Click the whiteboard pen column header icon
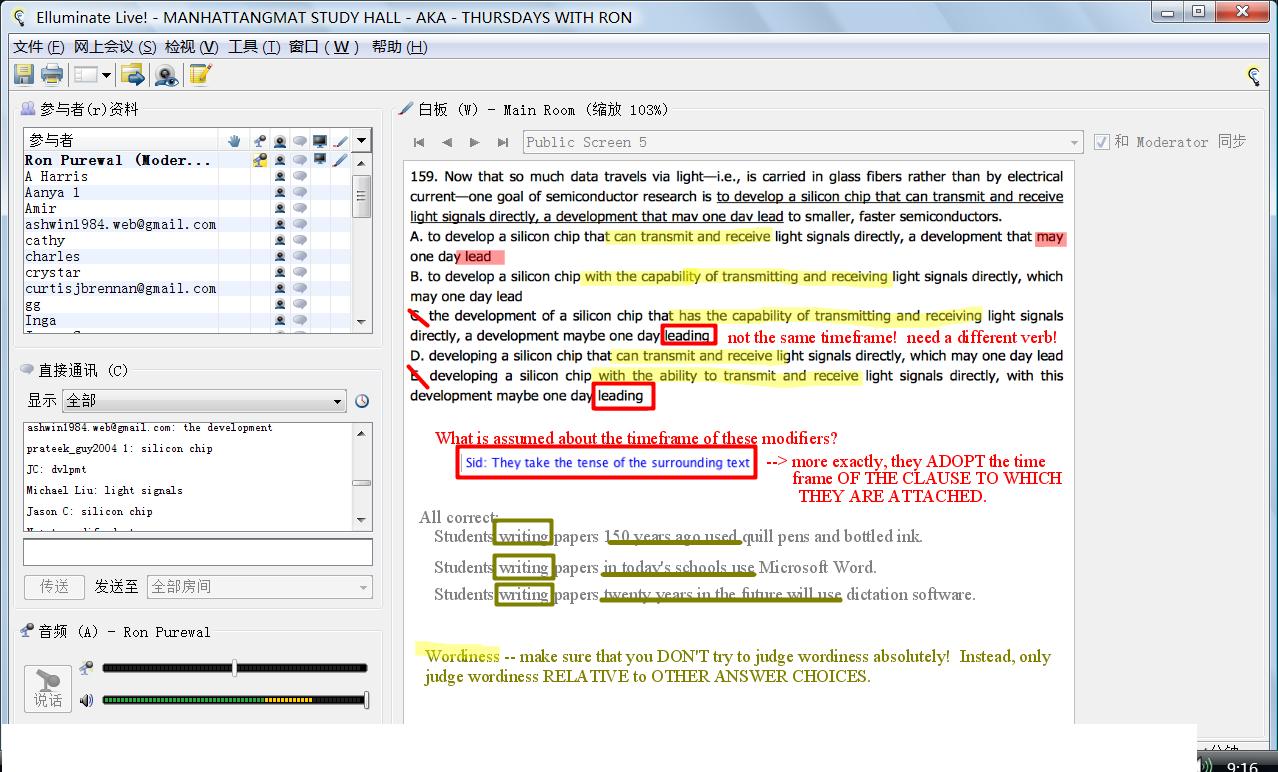The height and width of the screenshot is (772, 1278). coord(340,141)
